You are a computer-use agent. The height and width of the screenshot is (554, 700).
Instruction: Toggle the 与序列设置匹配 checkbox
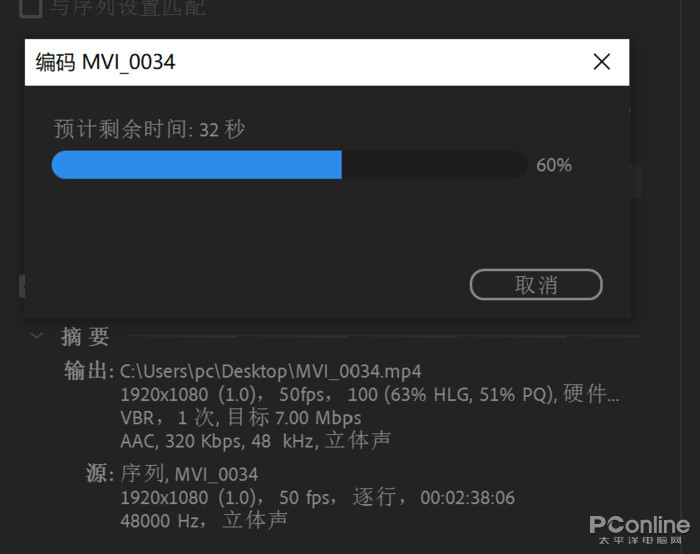(x=30, y=7)
